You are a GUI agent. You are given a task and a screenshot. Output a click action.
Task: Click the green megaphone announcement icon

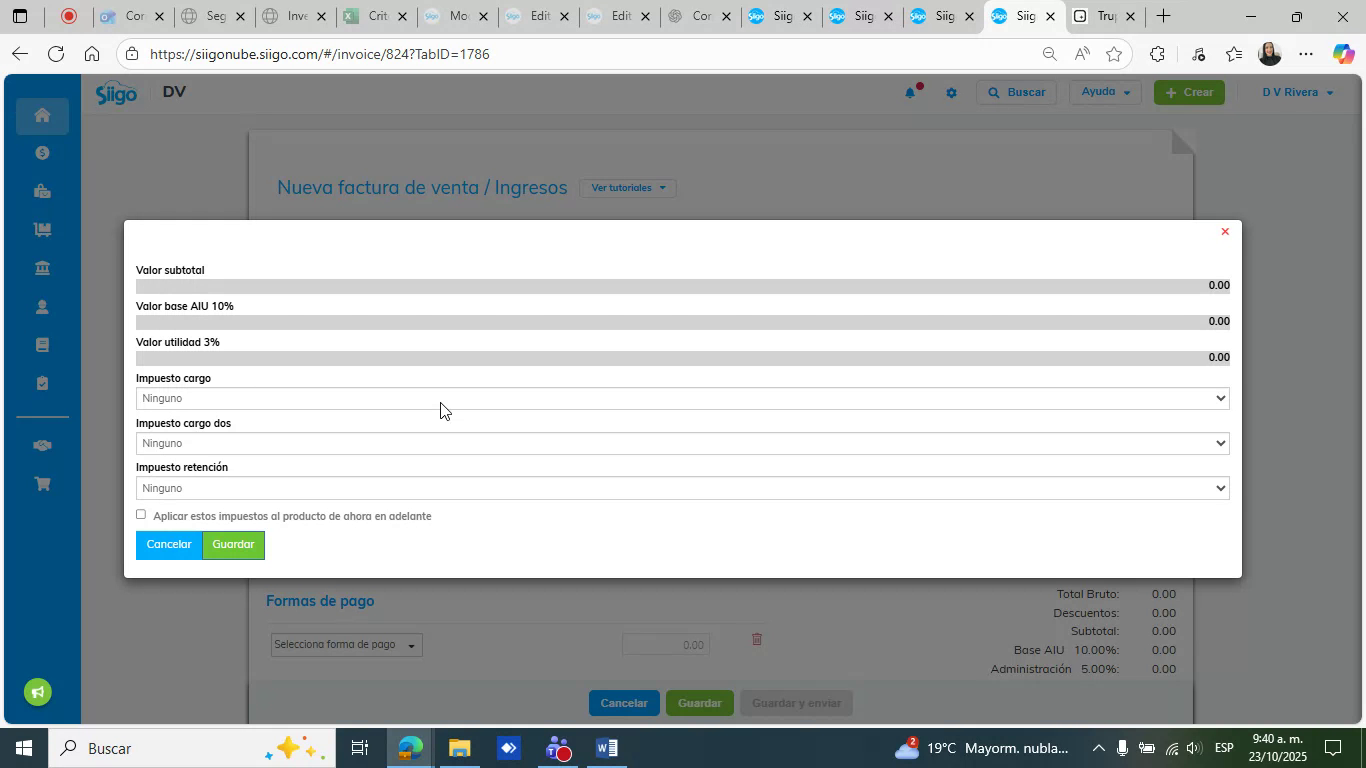tap(38, 692)
